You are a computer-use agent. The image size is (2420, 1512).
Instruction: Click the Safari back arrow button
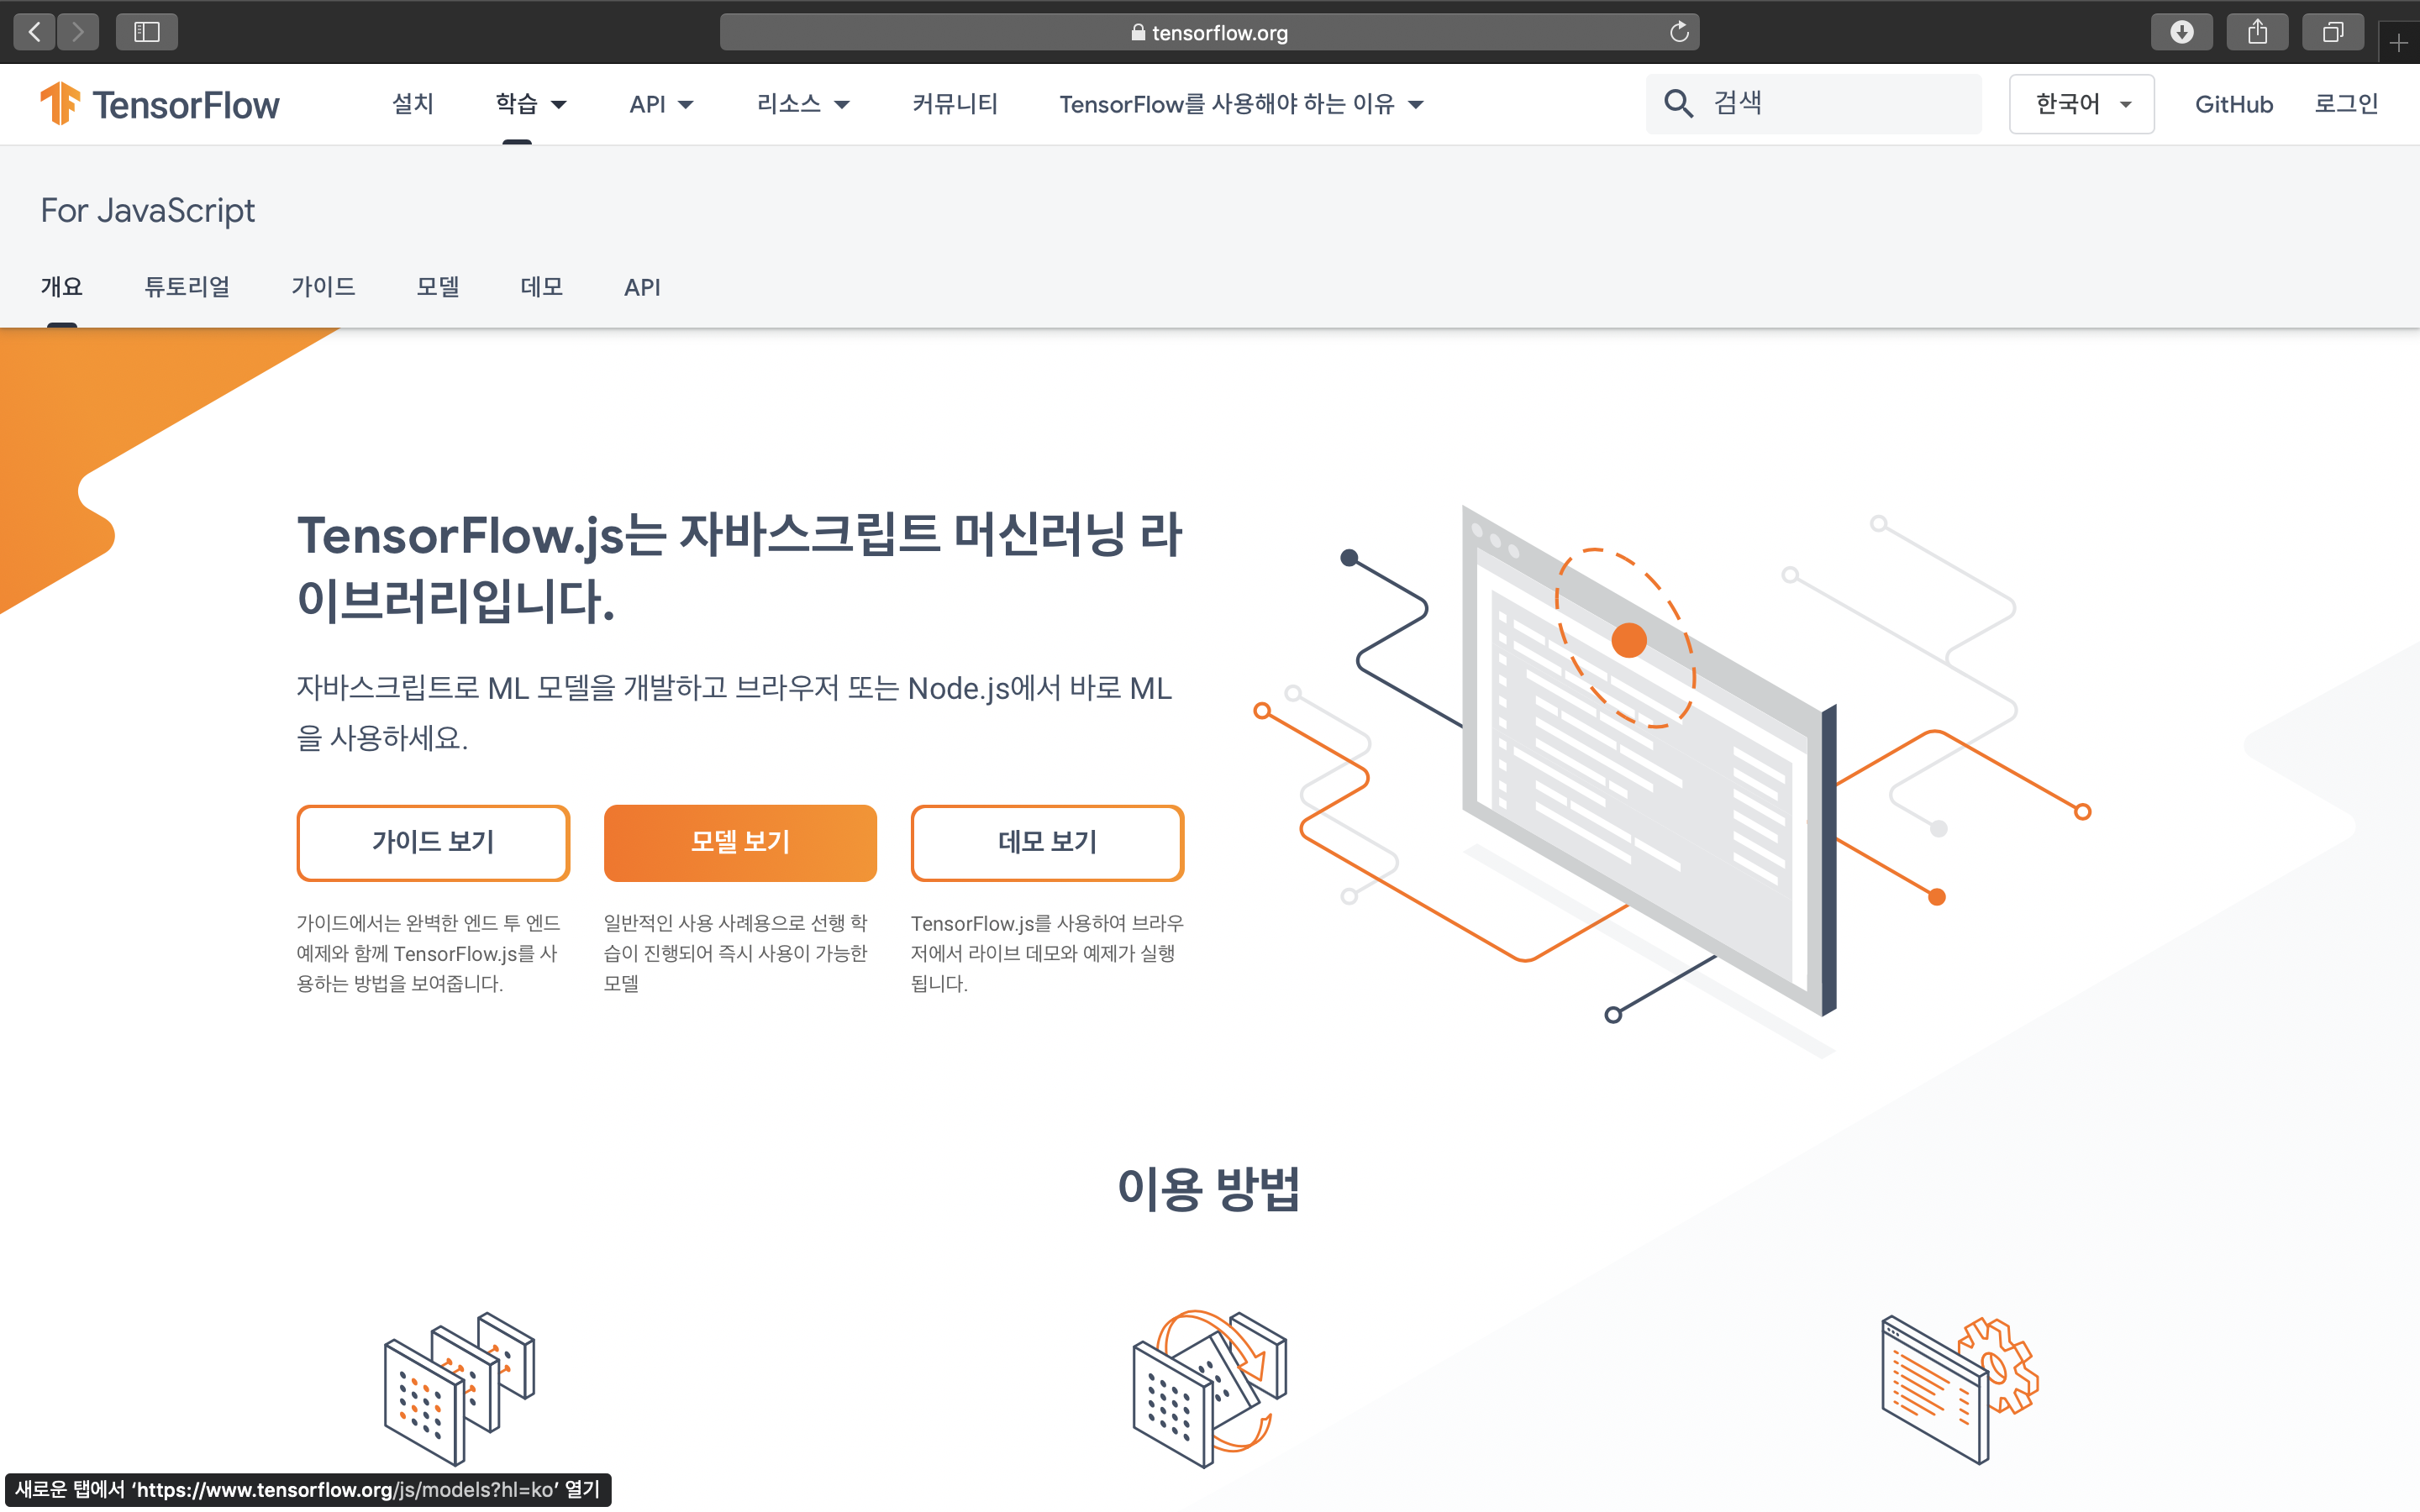tap(35, 32)
